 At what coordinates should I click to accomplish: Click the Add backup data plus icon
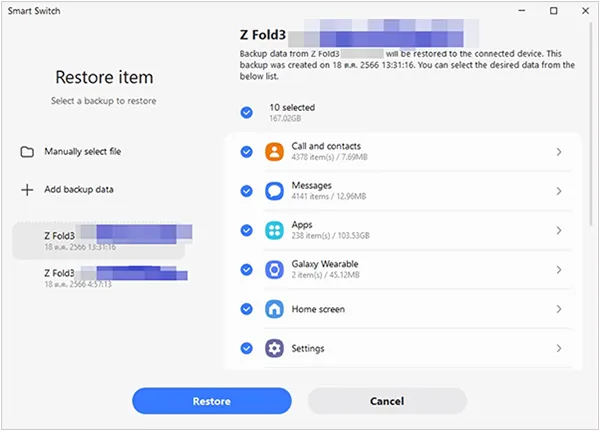tap(27, 189)
